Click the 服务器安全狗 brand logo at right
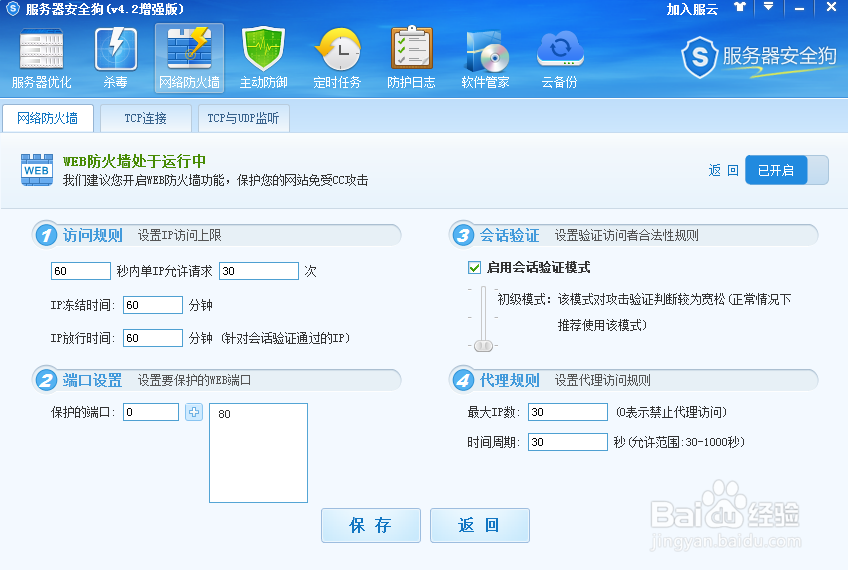848x570 pixels. pos(759,57)
